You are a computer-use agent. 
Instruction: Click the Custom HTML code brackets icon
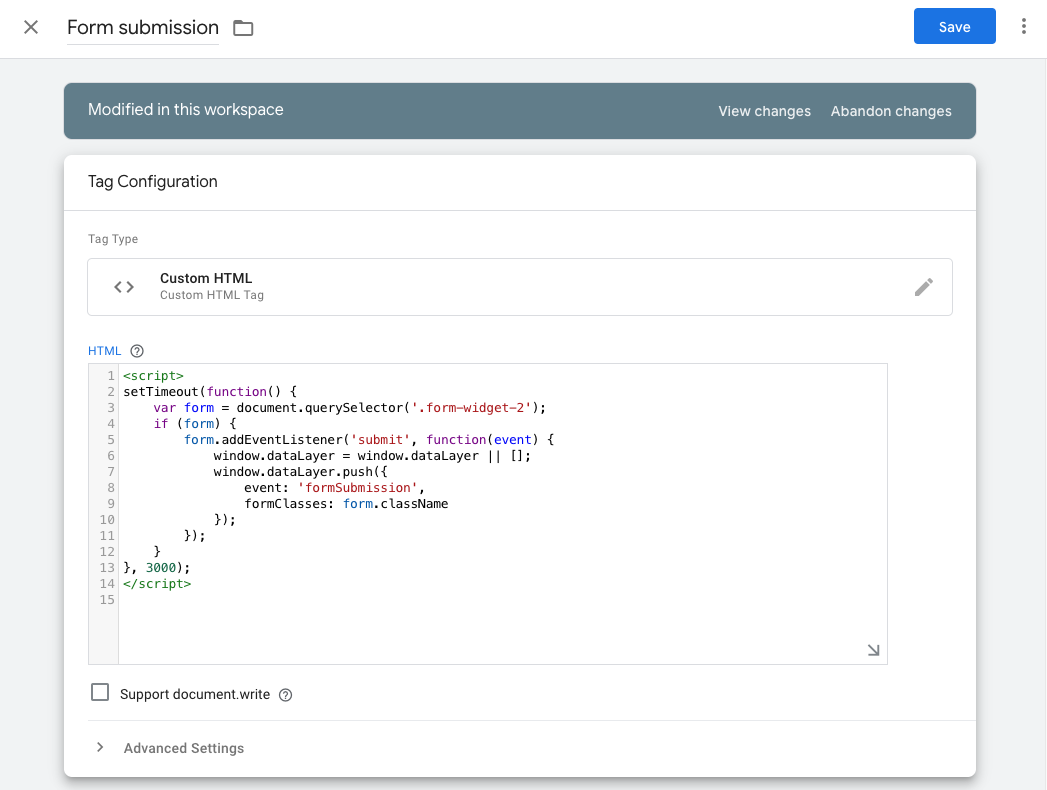pyautogui.click(x=124, y=287)
